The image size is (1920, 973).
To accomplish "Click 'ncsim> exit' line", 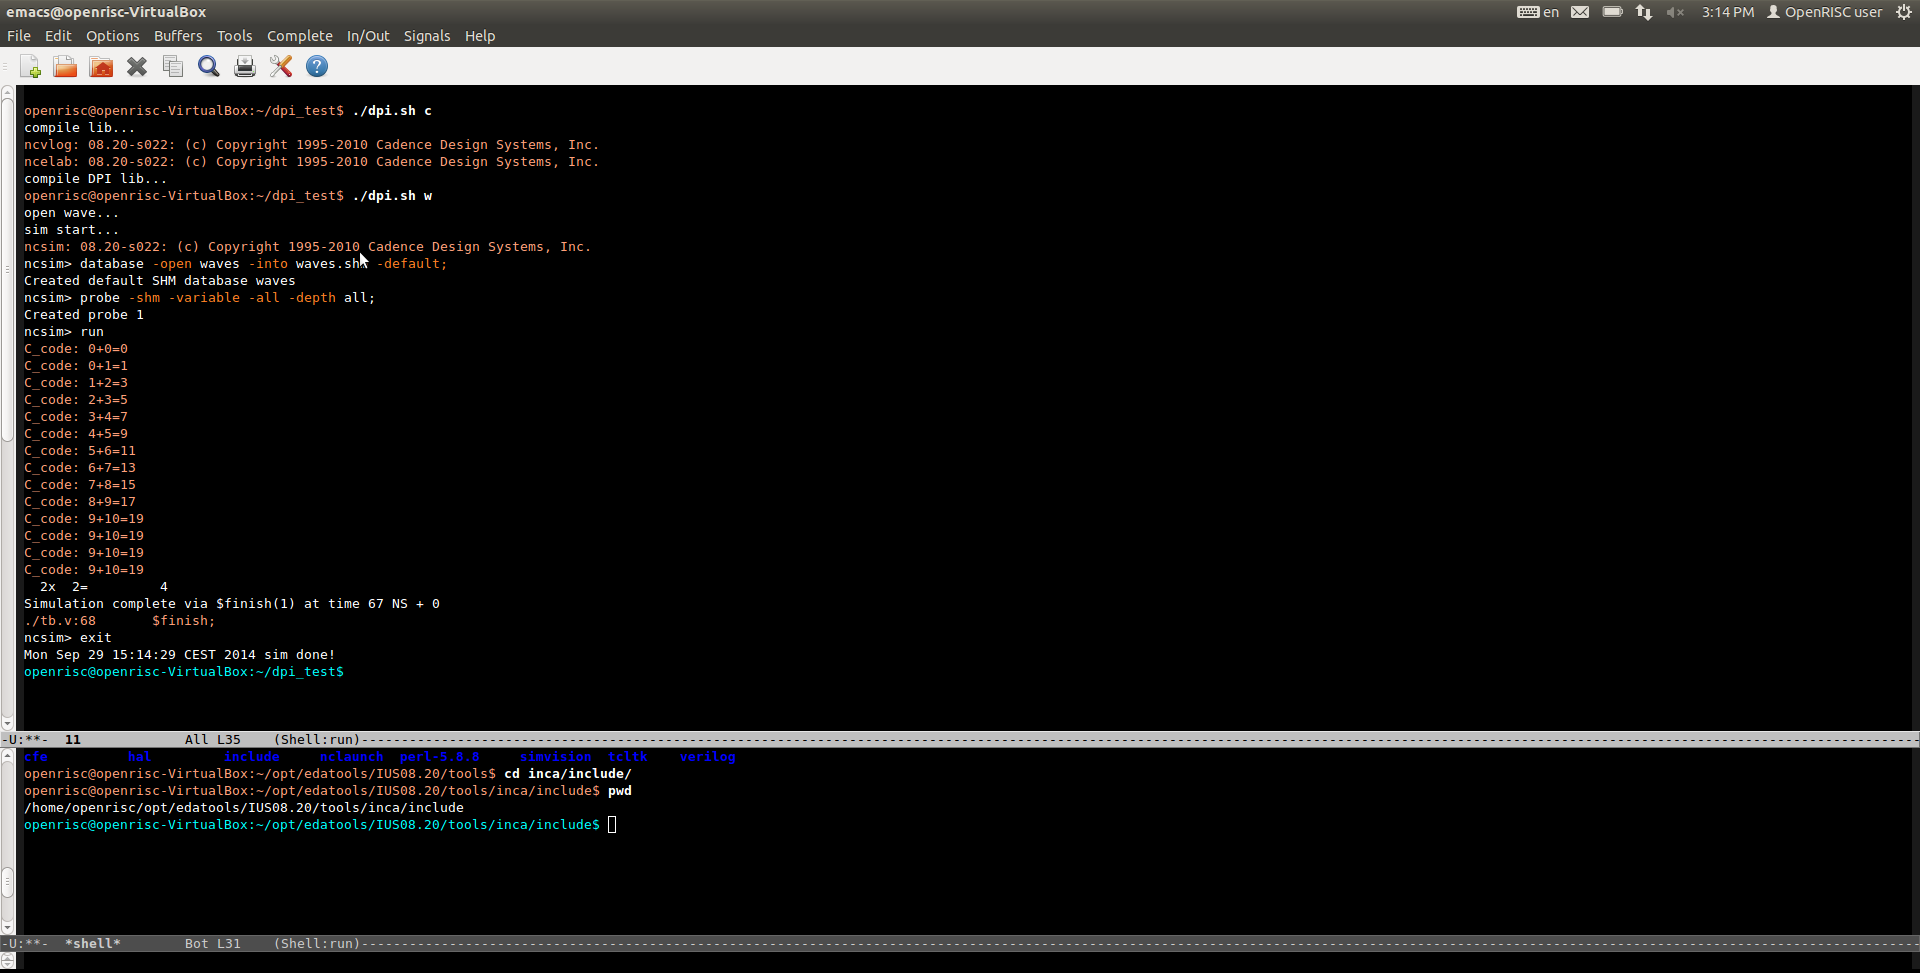I will 68,638.
